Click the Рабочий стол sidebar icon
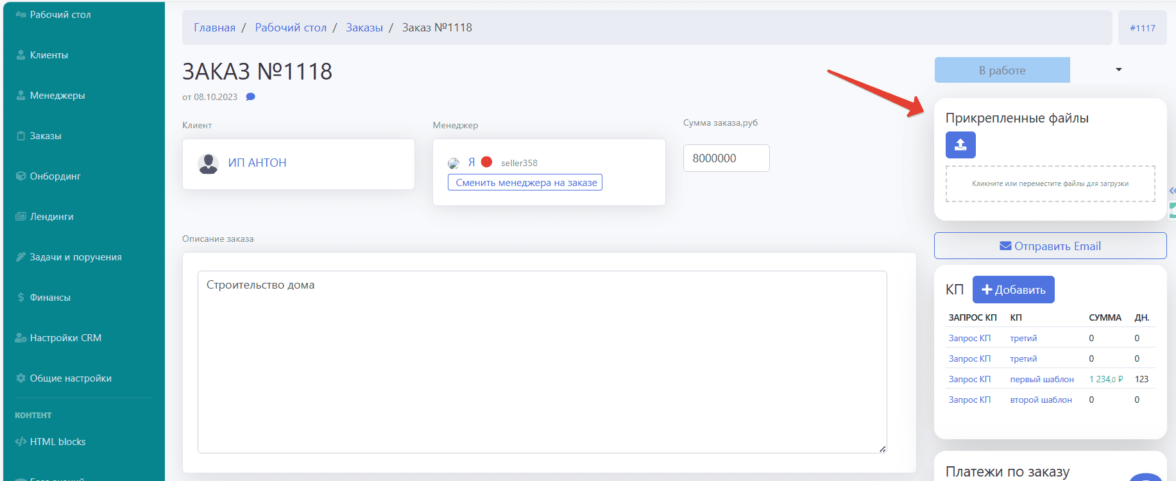 [21, 14]
